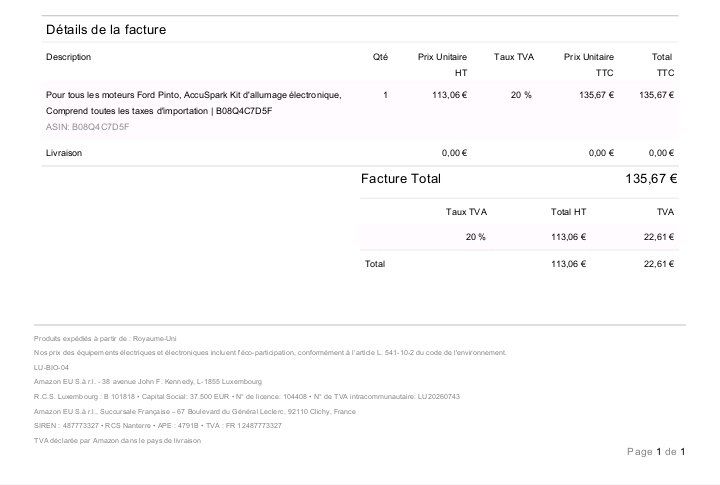Click the AccuSpark Kit product description
Viewport: 720px width, 485px height.
[x=193, y=103]
